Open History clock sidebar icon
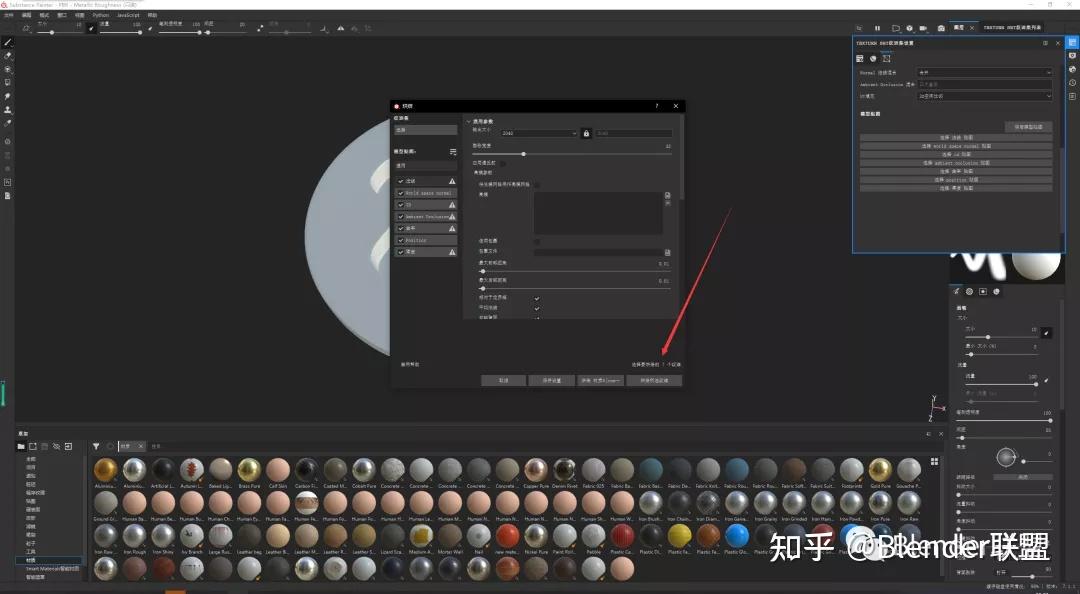This screenshot has width=1080, height=594. 1072,83
